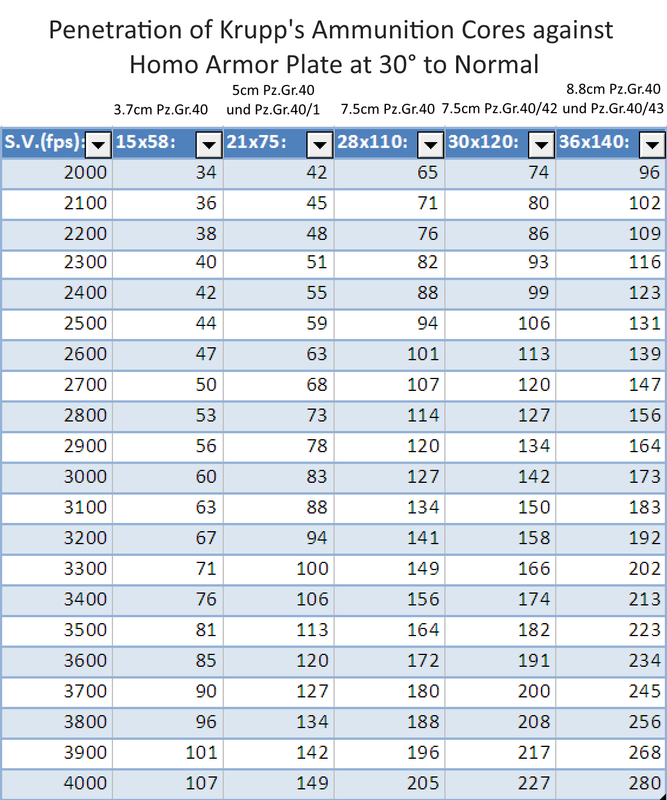667x800 pixels.
Task: Select 21x75 value 78 in row 2900
Action: (x=279, y=447)
